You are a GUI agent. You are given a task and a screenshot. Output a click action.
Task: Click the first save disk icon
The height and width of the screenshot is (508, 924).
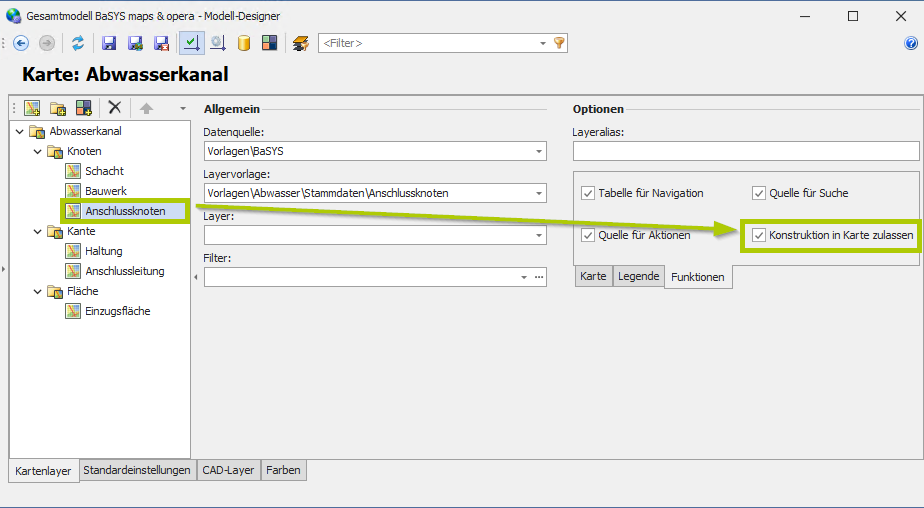click(109, 43)
